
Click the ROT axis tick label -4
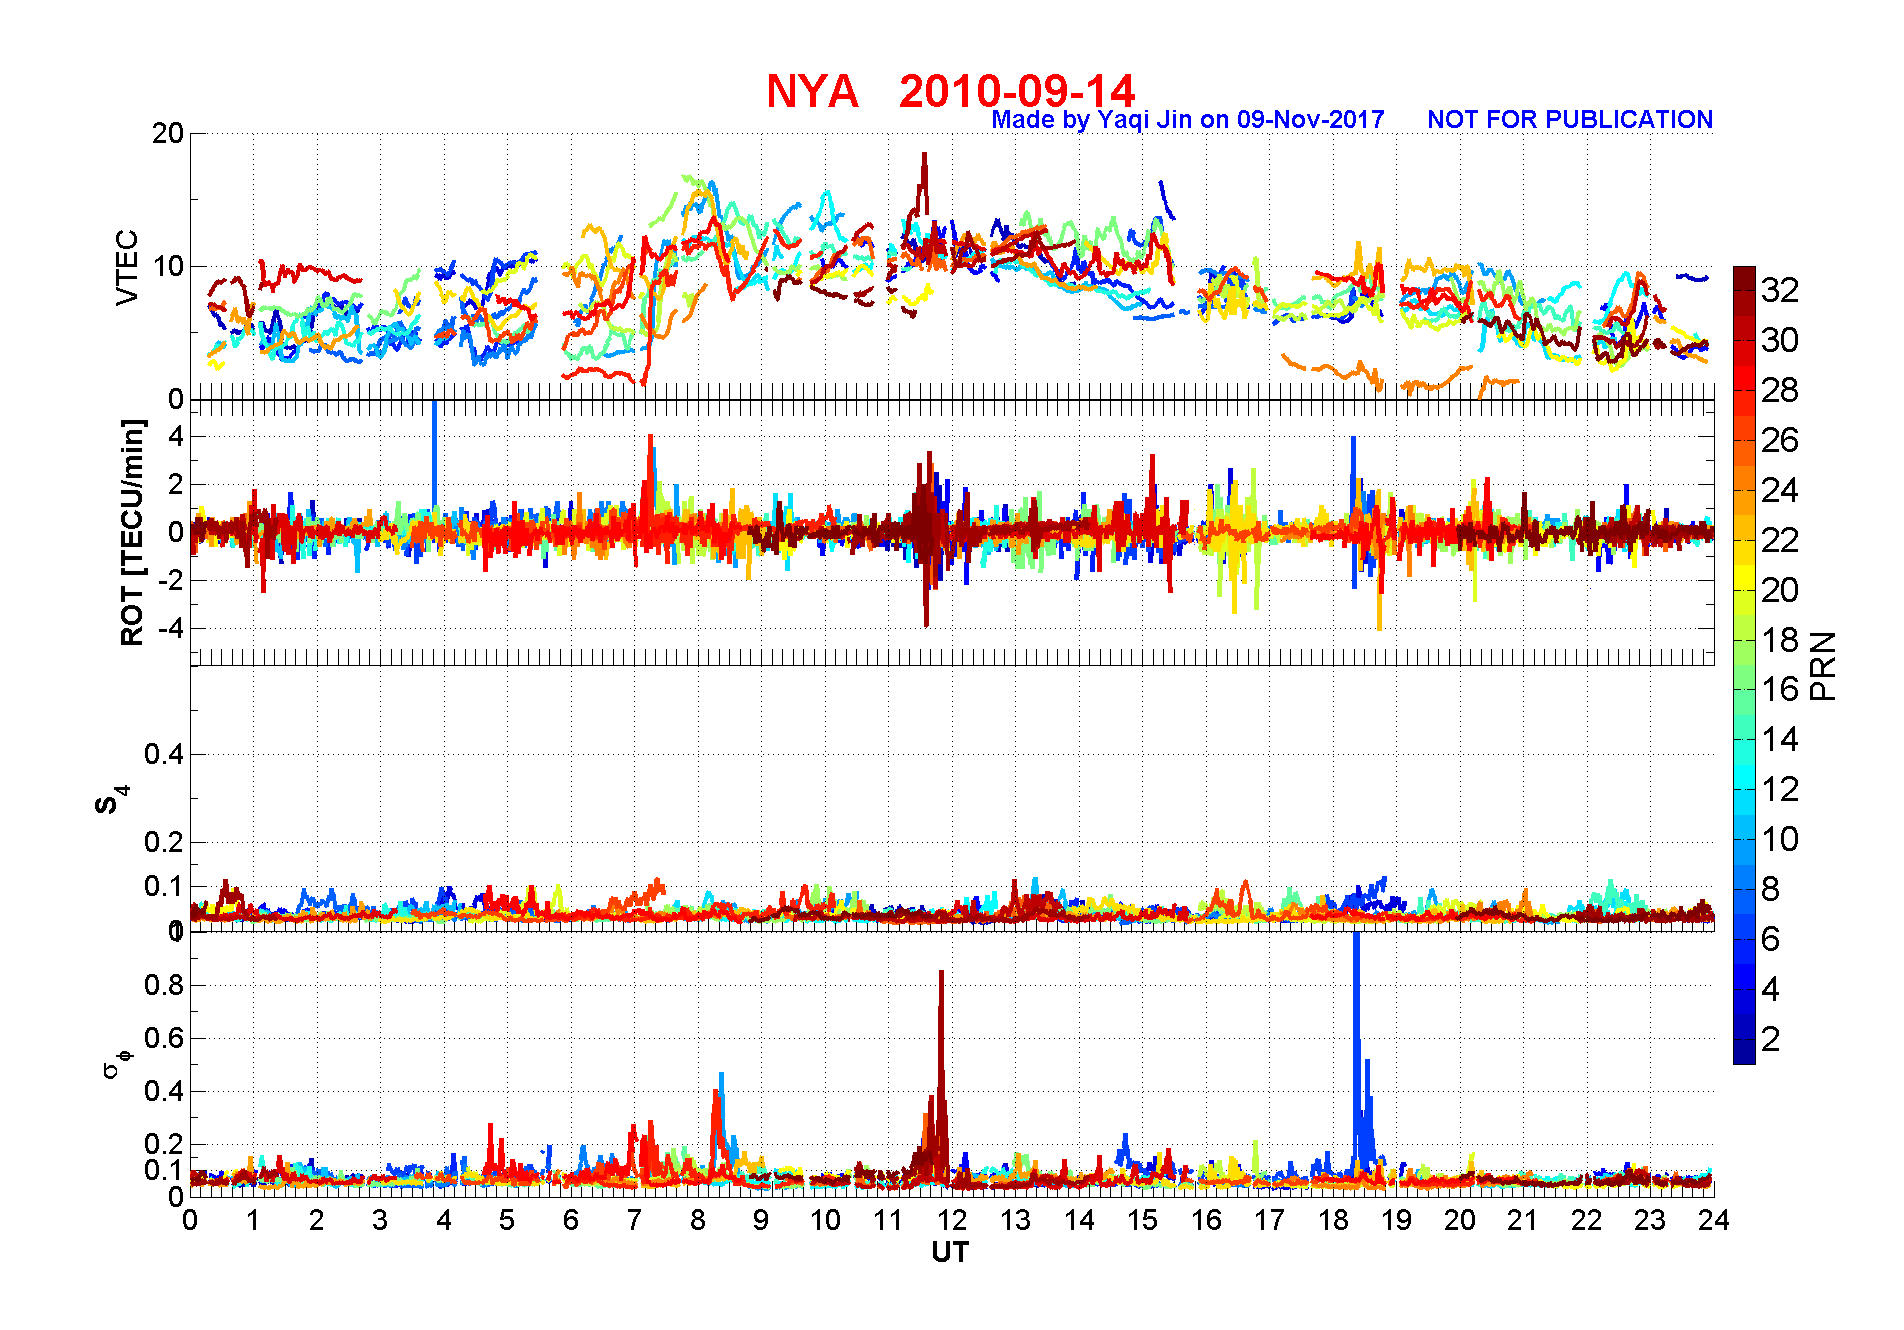pos(171,629)
